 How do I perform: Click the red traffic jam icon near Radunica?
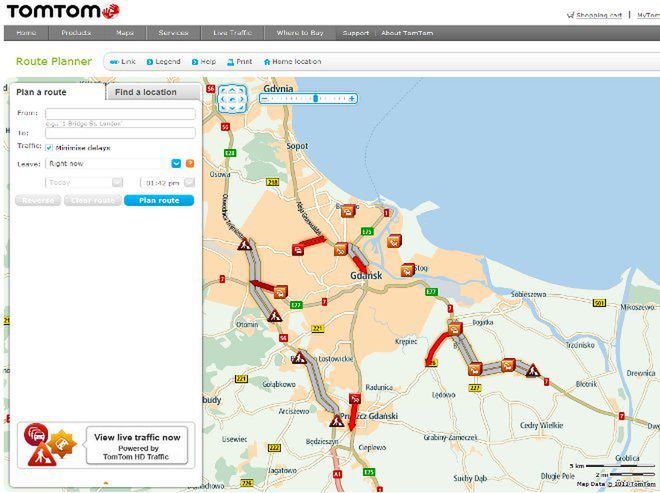tap(355, 398)
